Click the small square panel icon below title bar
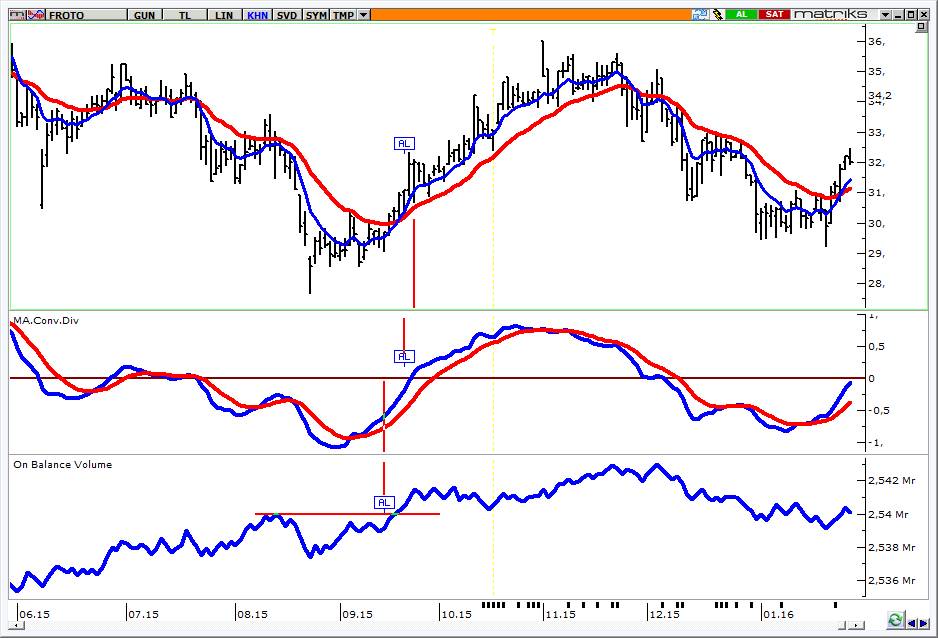The height and width of the screenshot is (638, 938). (922, 28)
